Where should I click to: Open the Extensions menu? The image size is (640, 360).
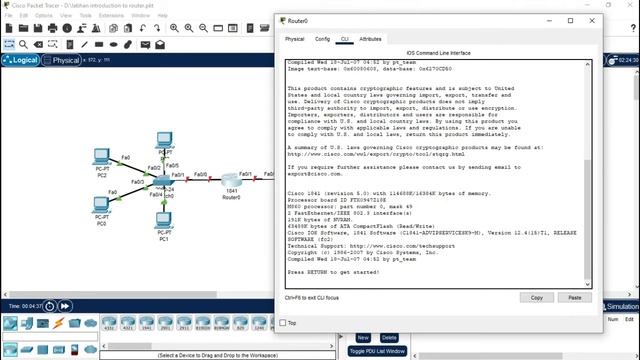coord(111,16)
